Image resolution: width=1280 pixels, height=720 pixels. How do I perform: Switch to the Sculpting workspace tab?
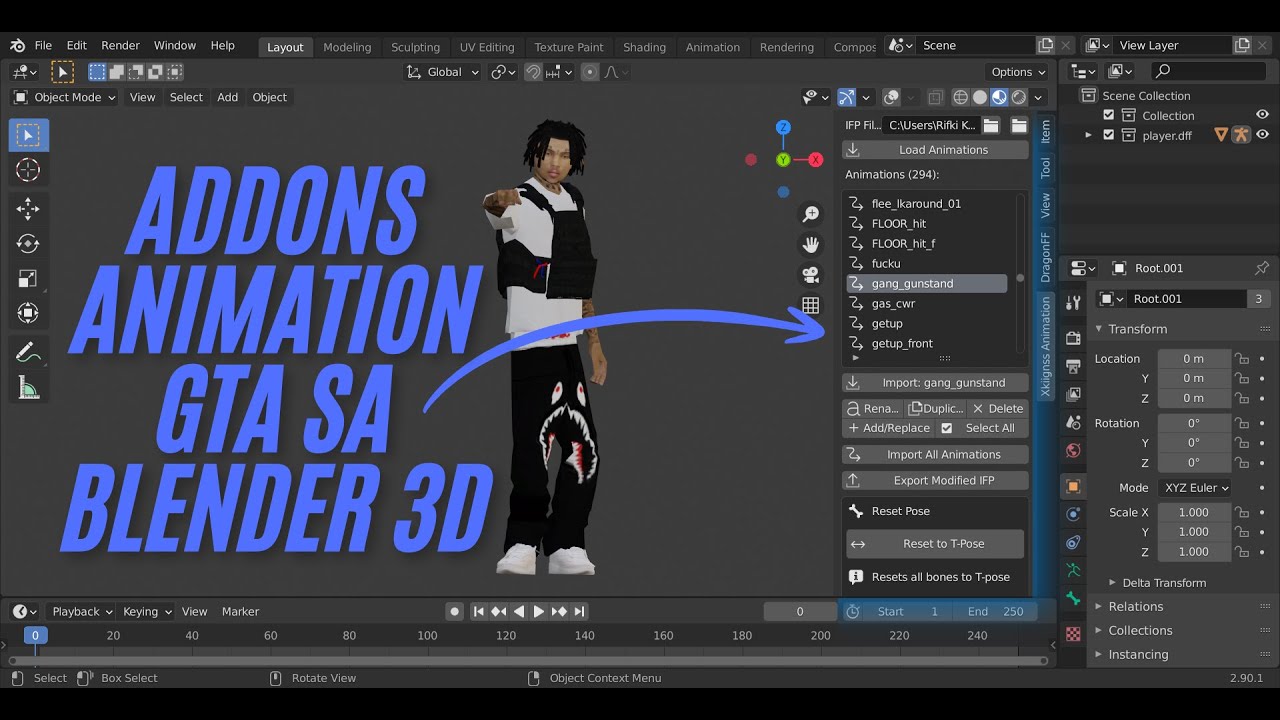[x=415, y=47]
